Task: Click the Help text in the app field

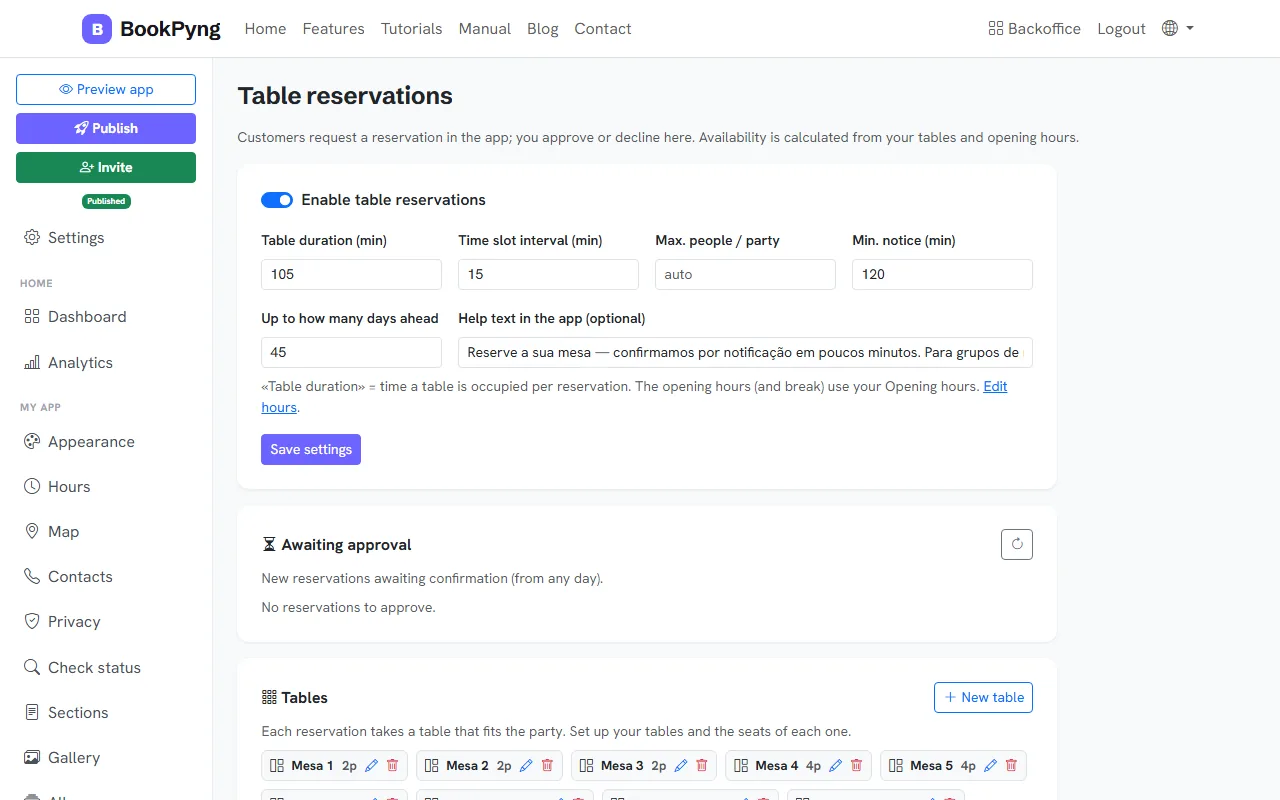Action: pyautogui.click(x=745, y=352)
